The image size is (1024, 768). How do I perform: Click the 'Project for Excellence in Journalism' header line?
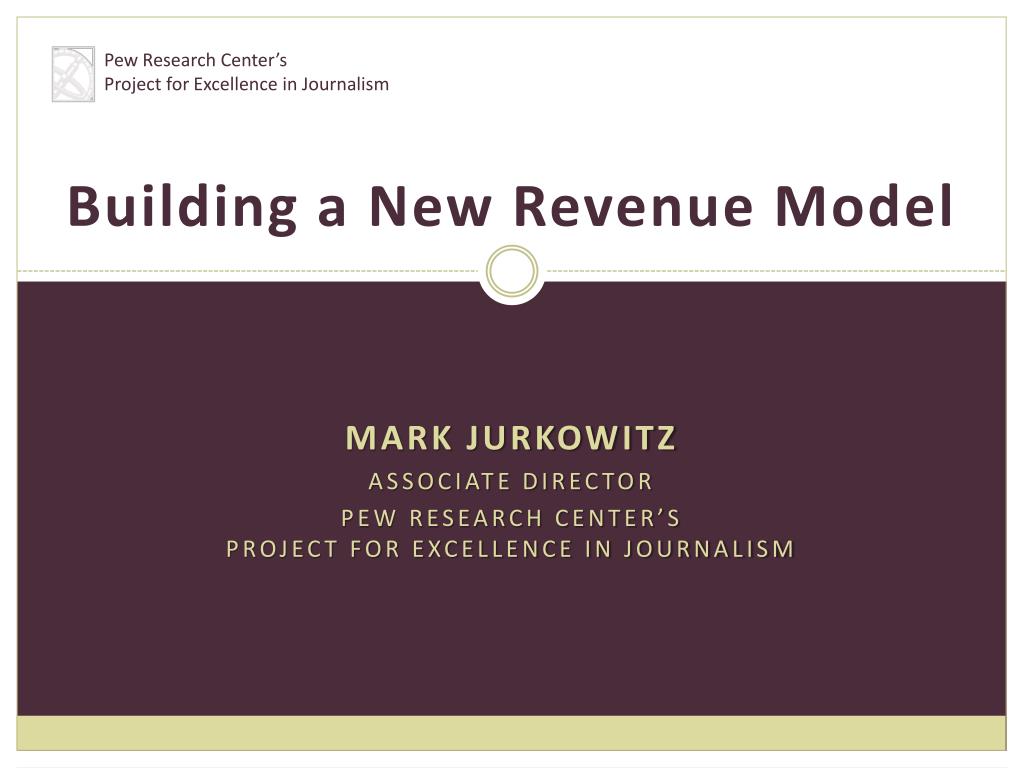[x=246, y=85]
